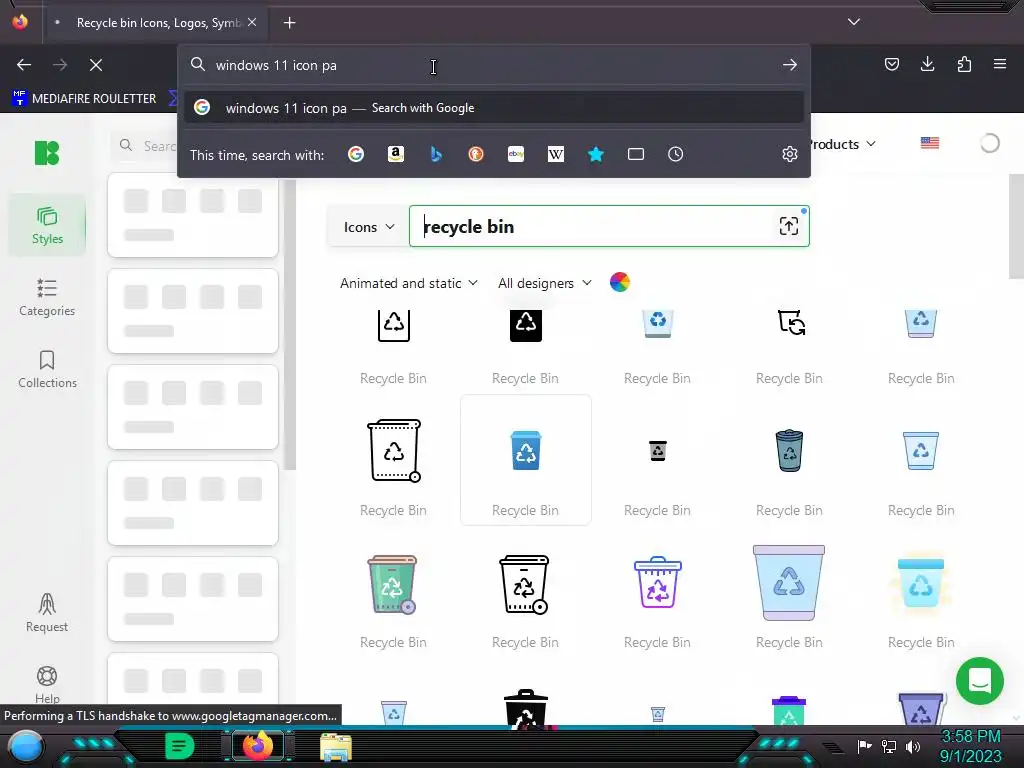Viewport: 1024px width, 768px height.
Task: Expand All designers dropdown
Action: click(x=545, y=283)
